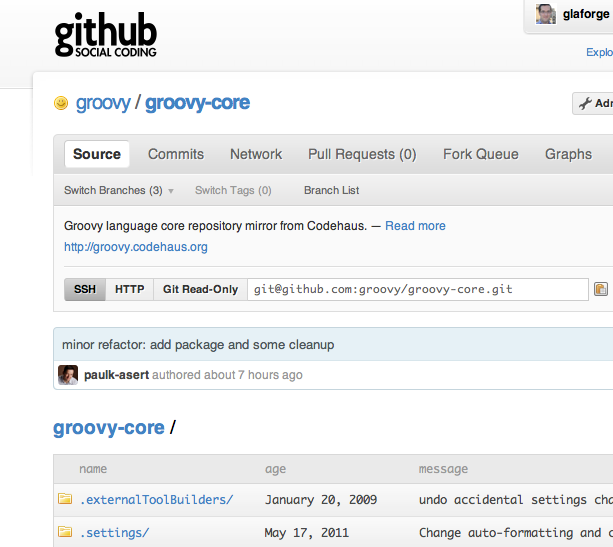Open the latest commit message 'minor refactor'

[x=198, y=345]
